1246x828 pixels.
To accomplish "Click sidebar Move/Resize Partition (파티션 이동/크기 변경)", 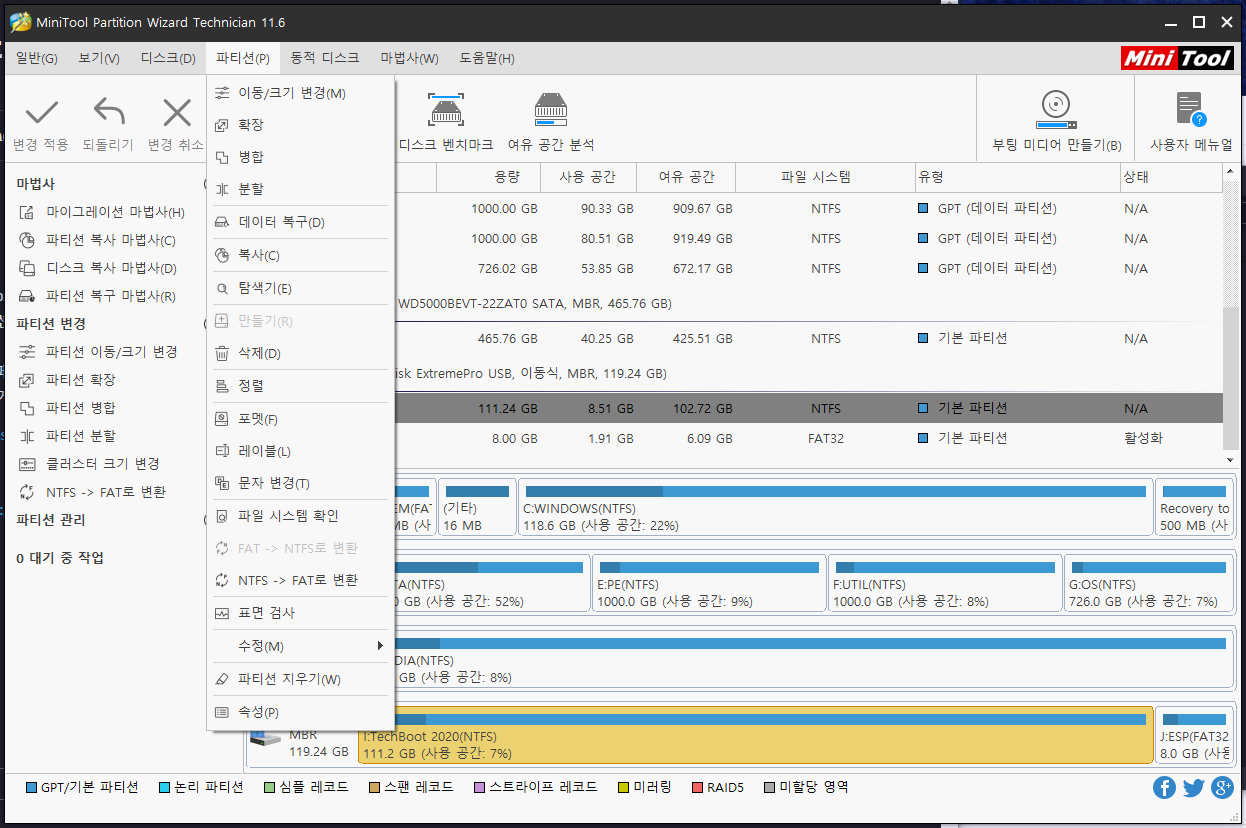I will pos(98,352).
